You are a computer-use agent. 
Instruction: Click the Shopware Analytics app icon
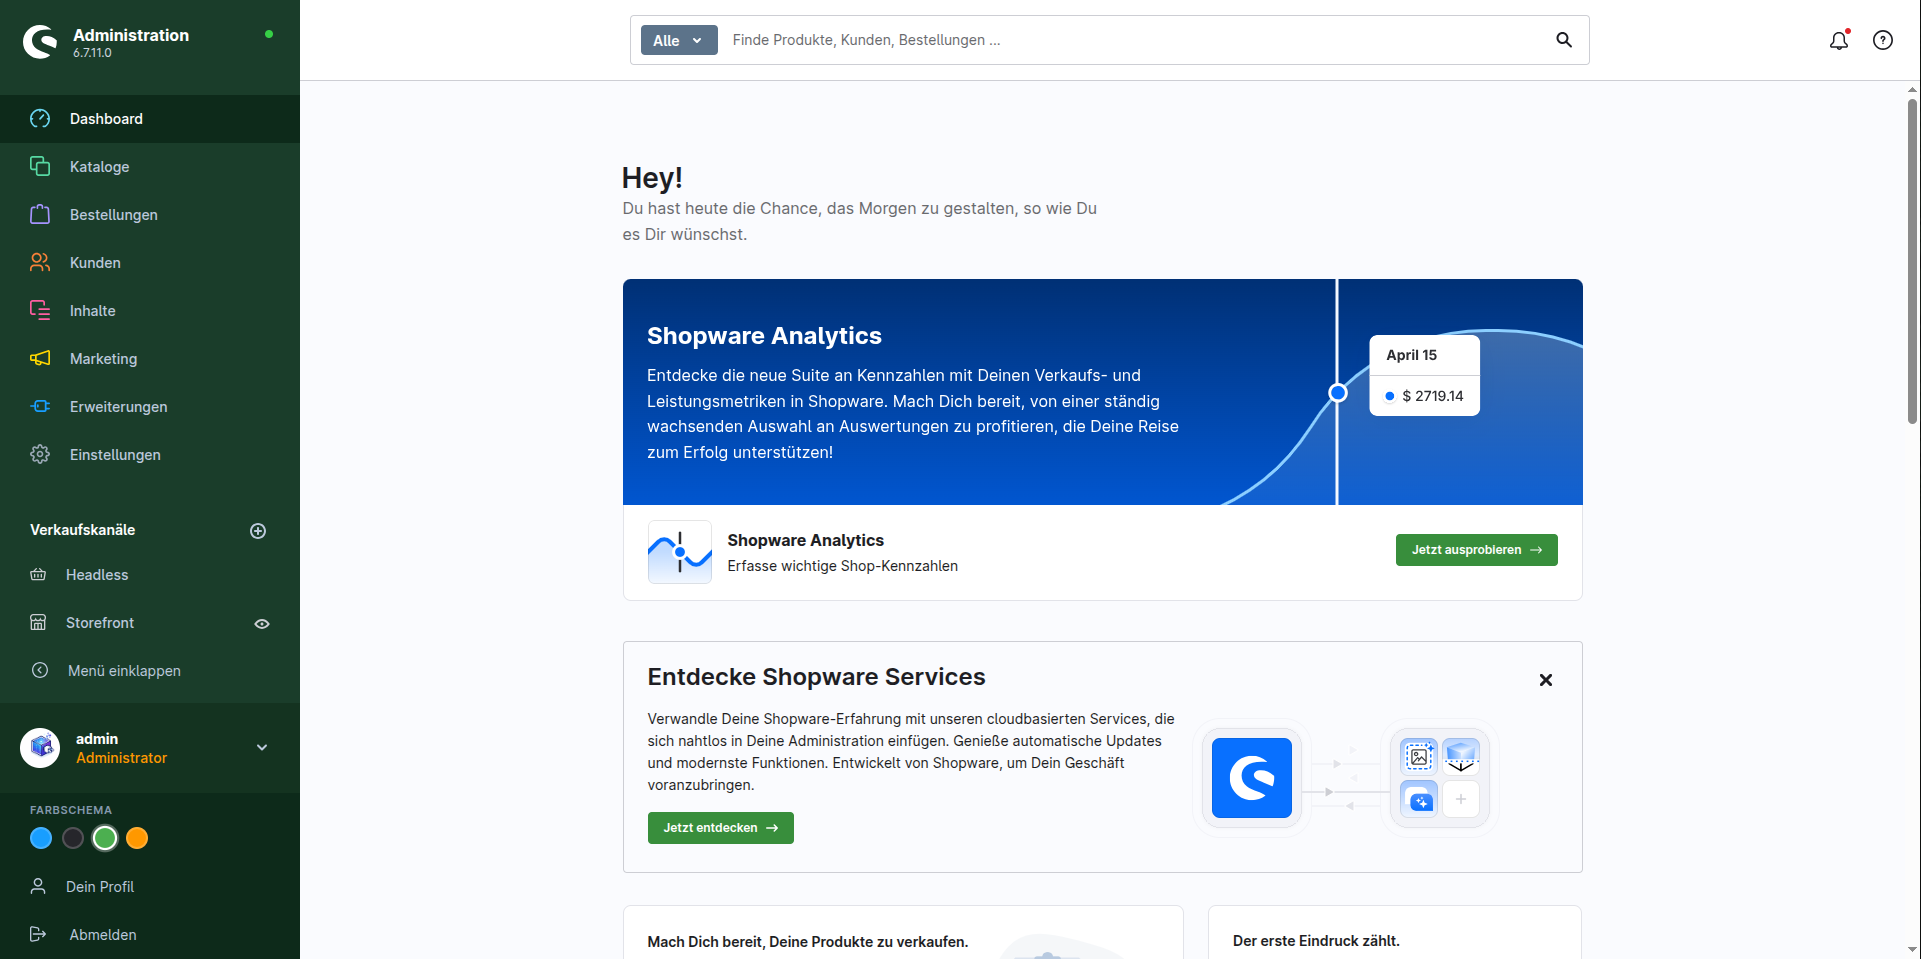click(680, 552)
